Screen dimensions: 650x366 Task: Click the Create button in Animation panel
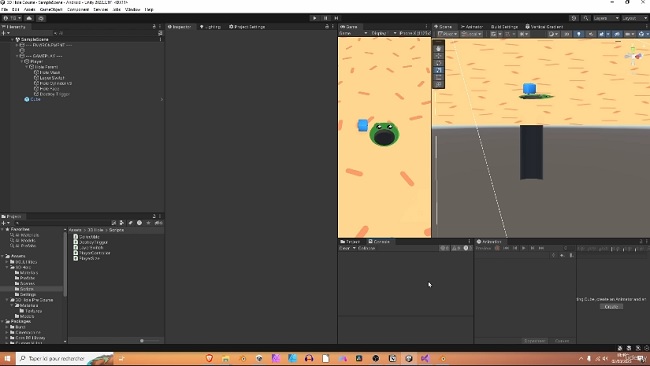pyautogui.click(x=611, y=307)
